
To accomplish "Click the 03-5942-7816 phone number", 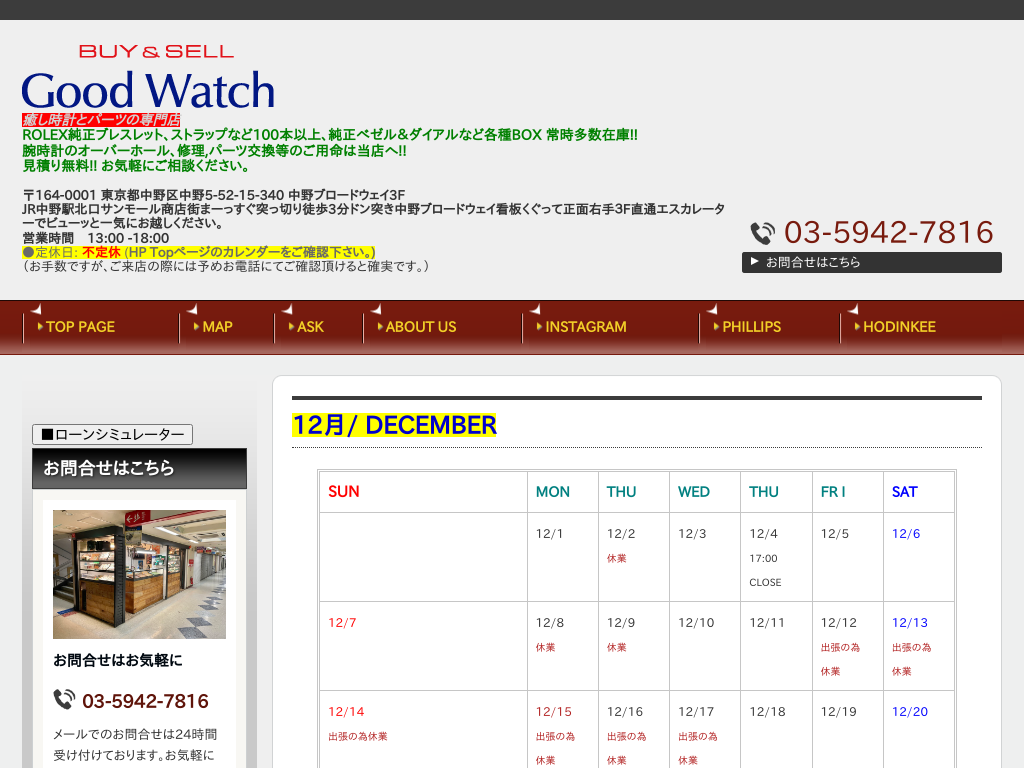I will [889, 232].
